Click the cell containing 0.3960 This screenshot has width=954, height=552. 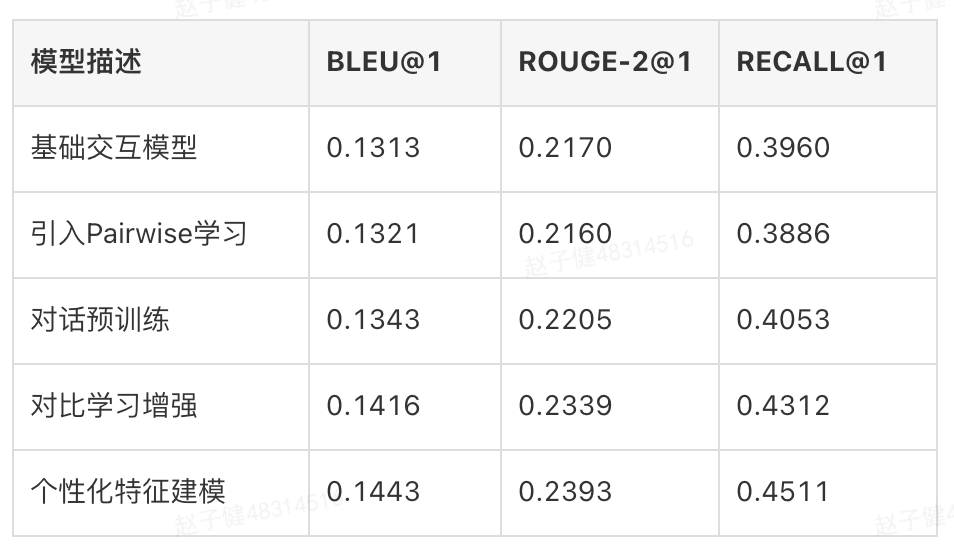[x=783, y=148]
